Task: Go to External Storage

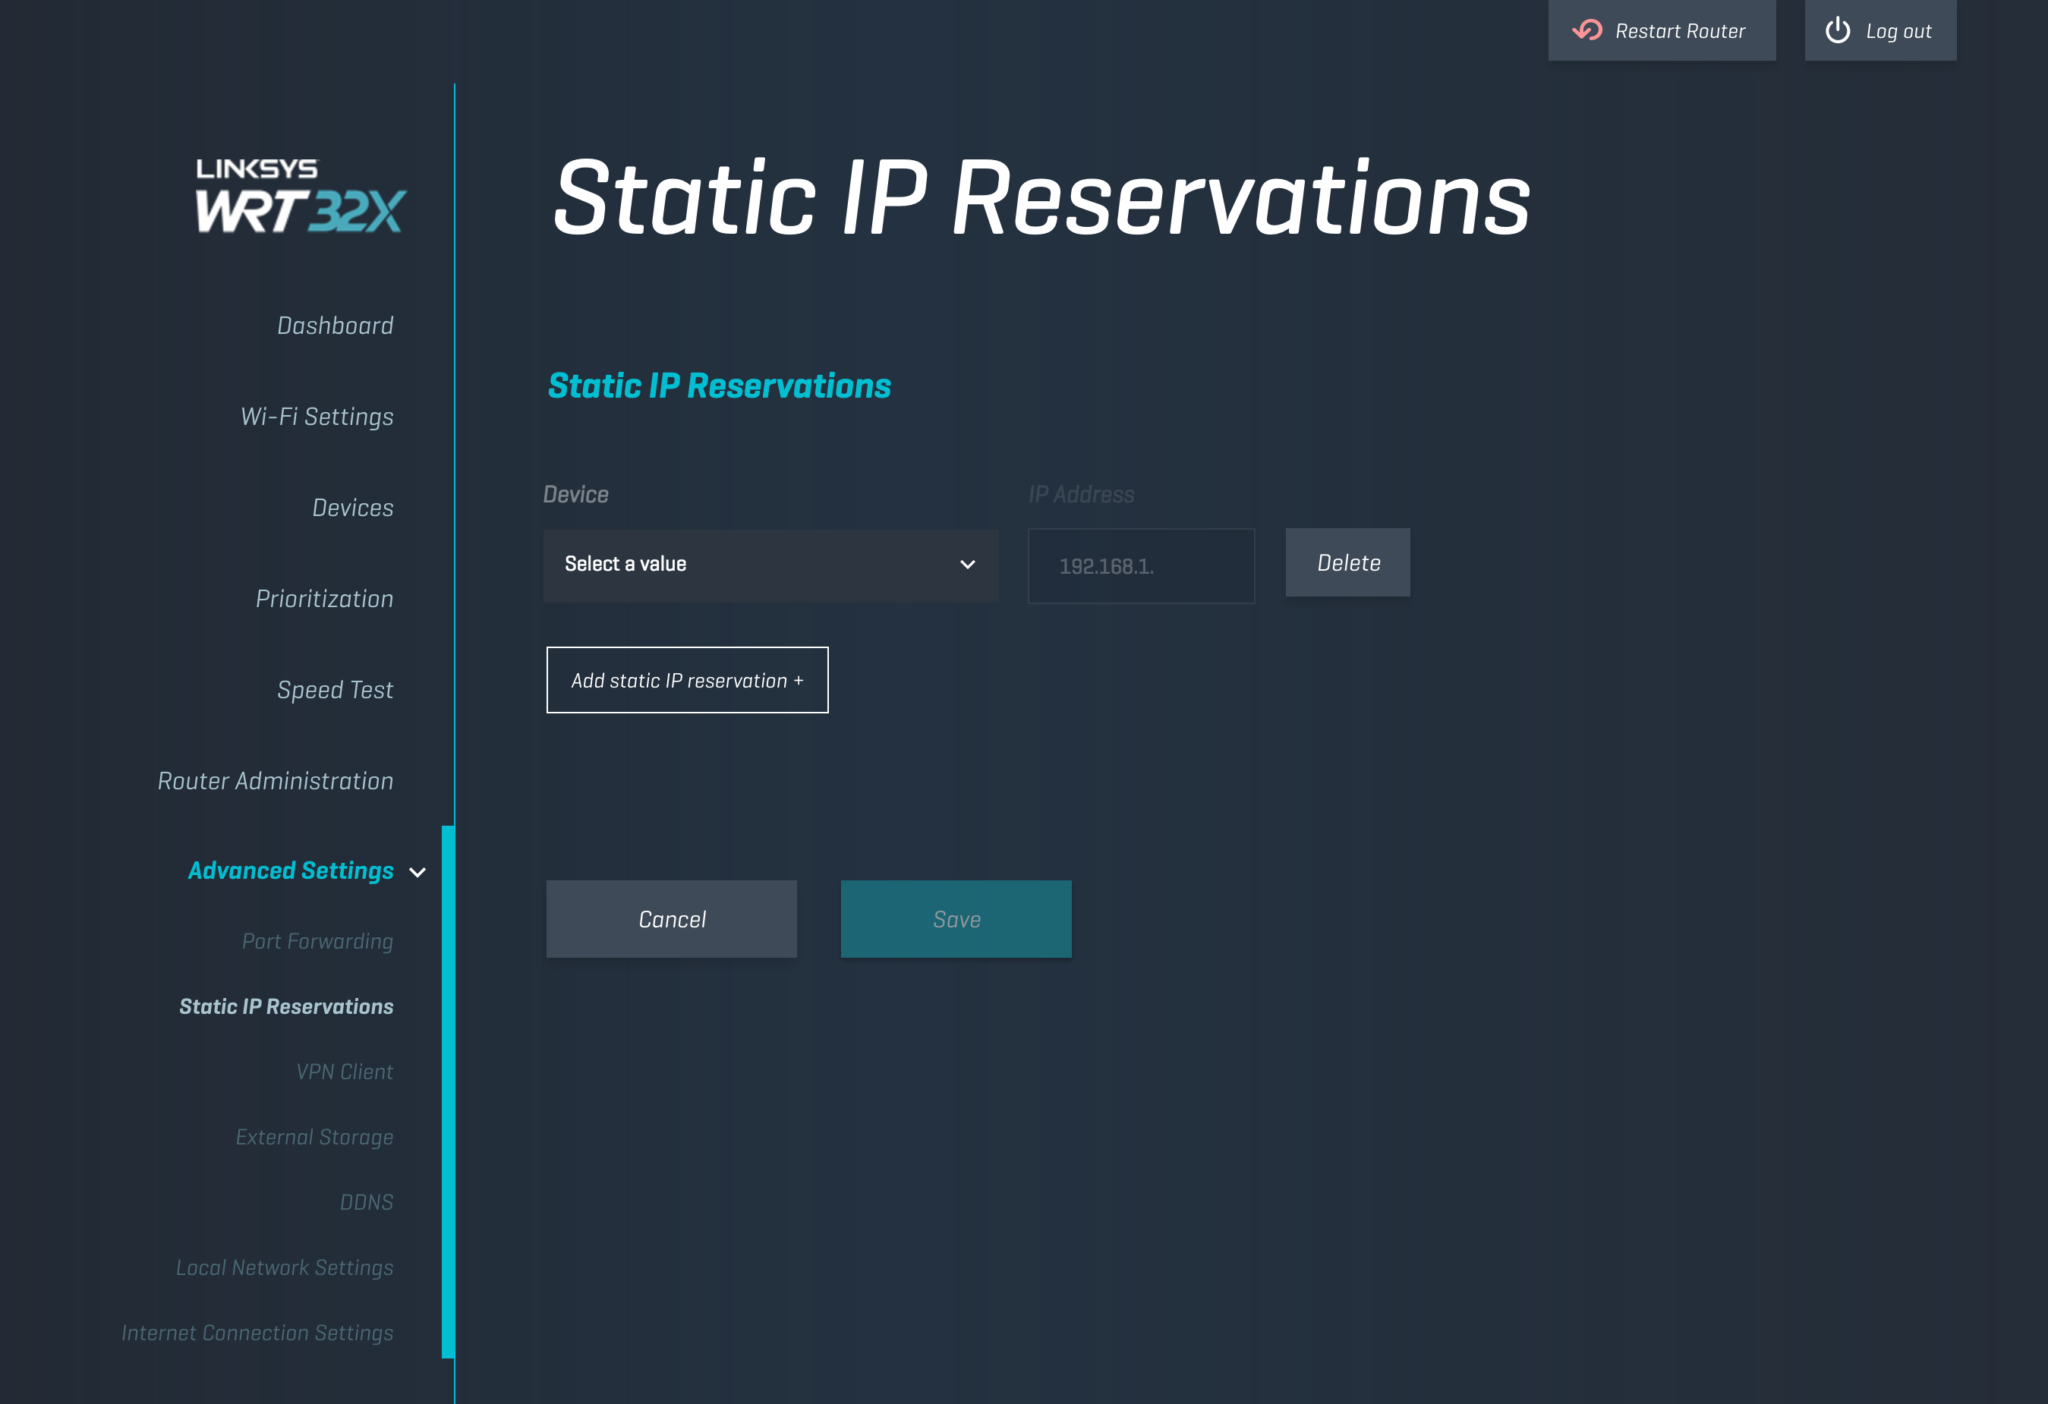Action: pos(314,1137)
